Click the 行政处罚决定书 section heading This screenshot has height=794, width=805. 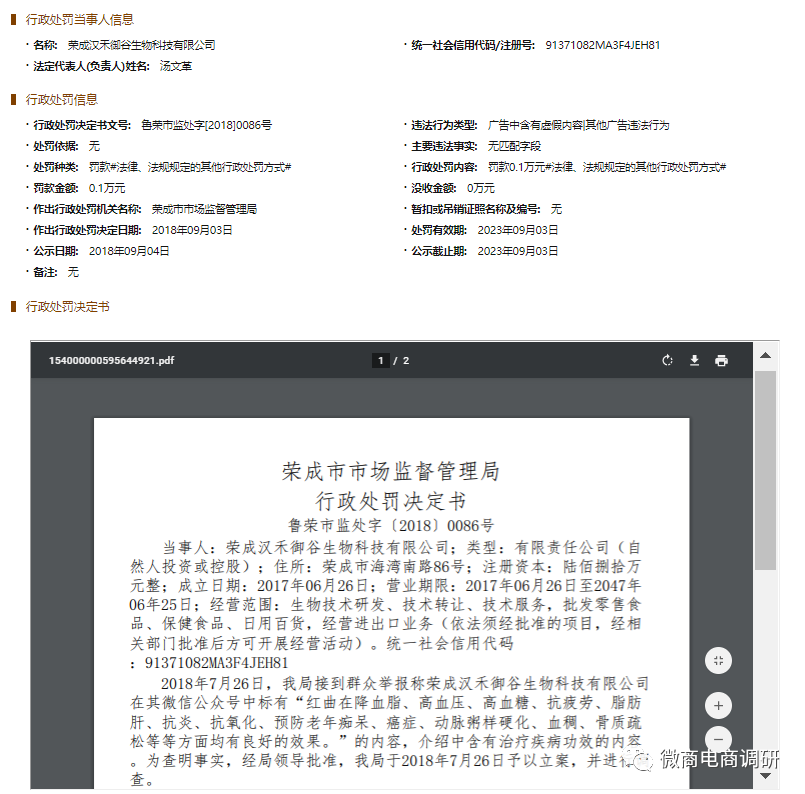(67, 307)
